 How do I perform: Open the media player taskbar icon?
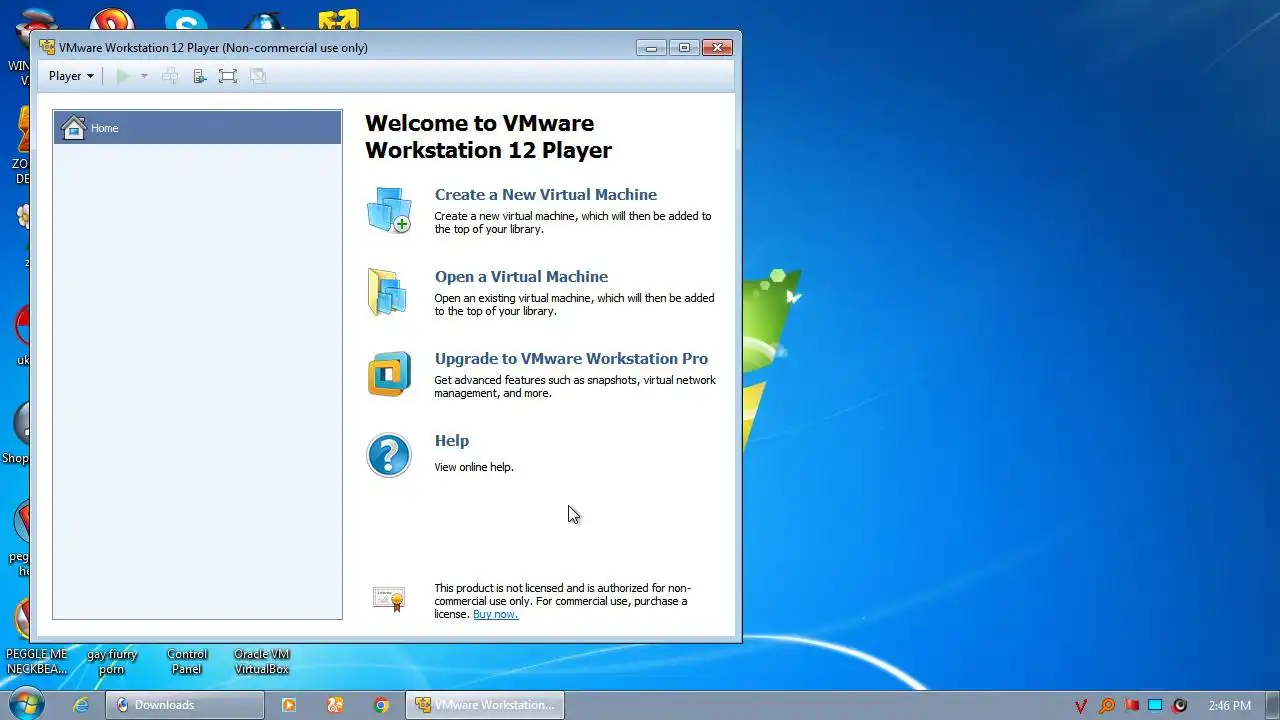coord(289,705)
